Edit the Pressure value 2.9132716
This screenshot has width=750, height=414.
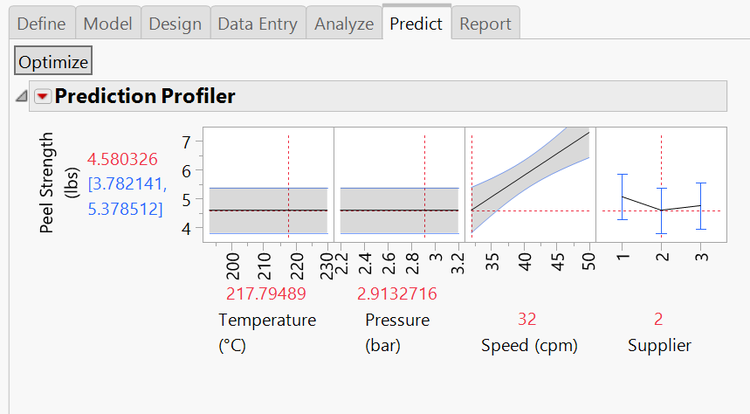pyautogui.click(x=397, y=294)
